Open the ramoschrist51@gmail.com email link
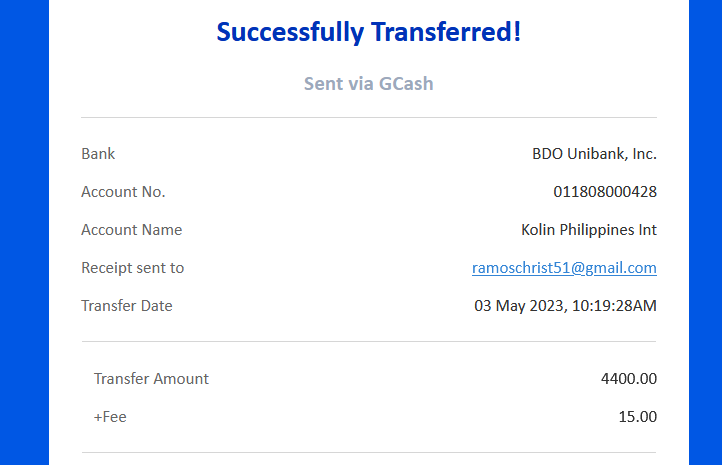The height and width of the screenshot is (465, 722). (x=564, y=268)
